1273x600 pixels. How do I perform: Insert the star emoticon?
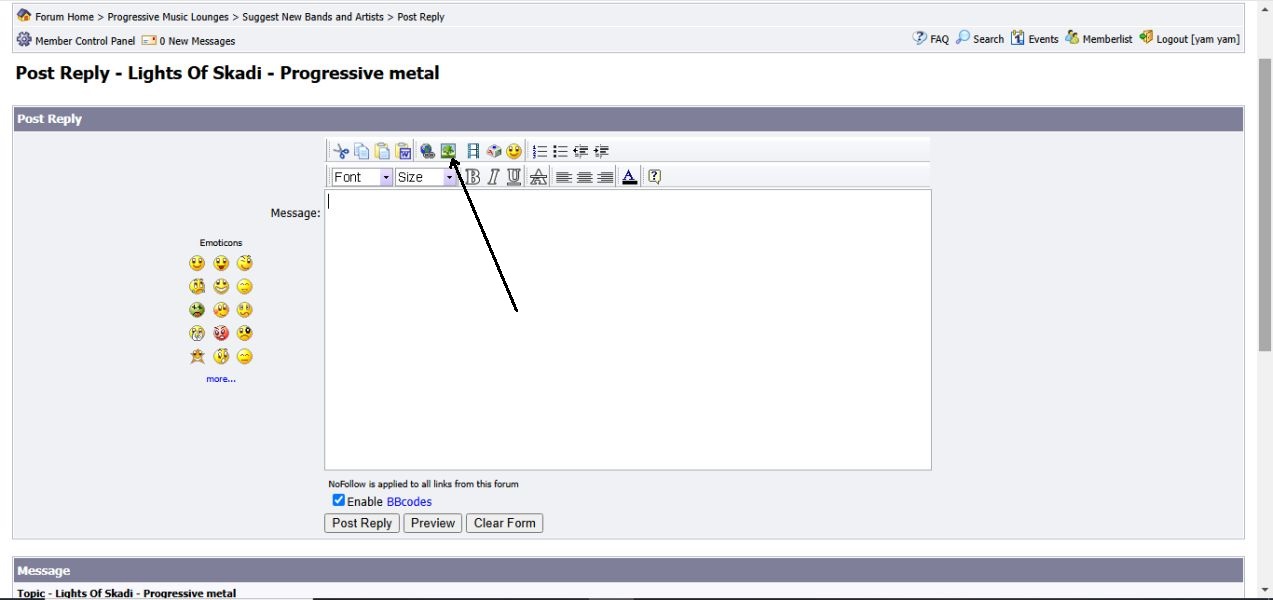[x=197, y=356]
